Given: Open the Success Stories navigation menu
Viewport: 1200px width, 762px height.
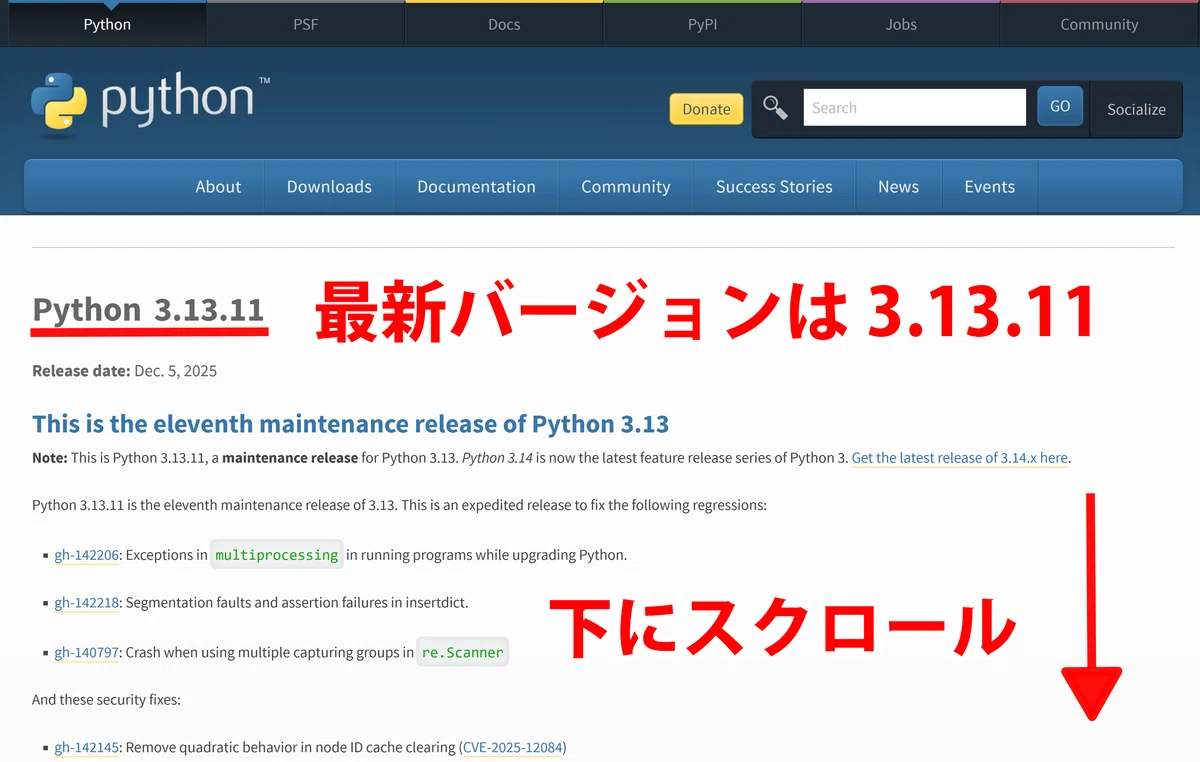Looking at the screenshot, I should tap(774, 186).
